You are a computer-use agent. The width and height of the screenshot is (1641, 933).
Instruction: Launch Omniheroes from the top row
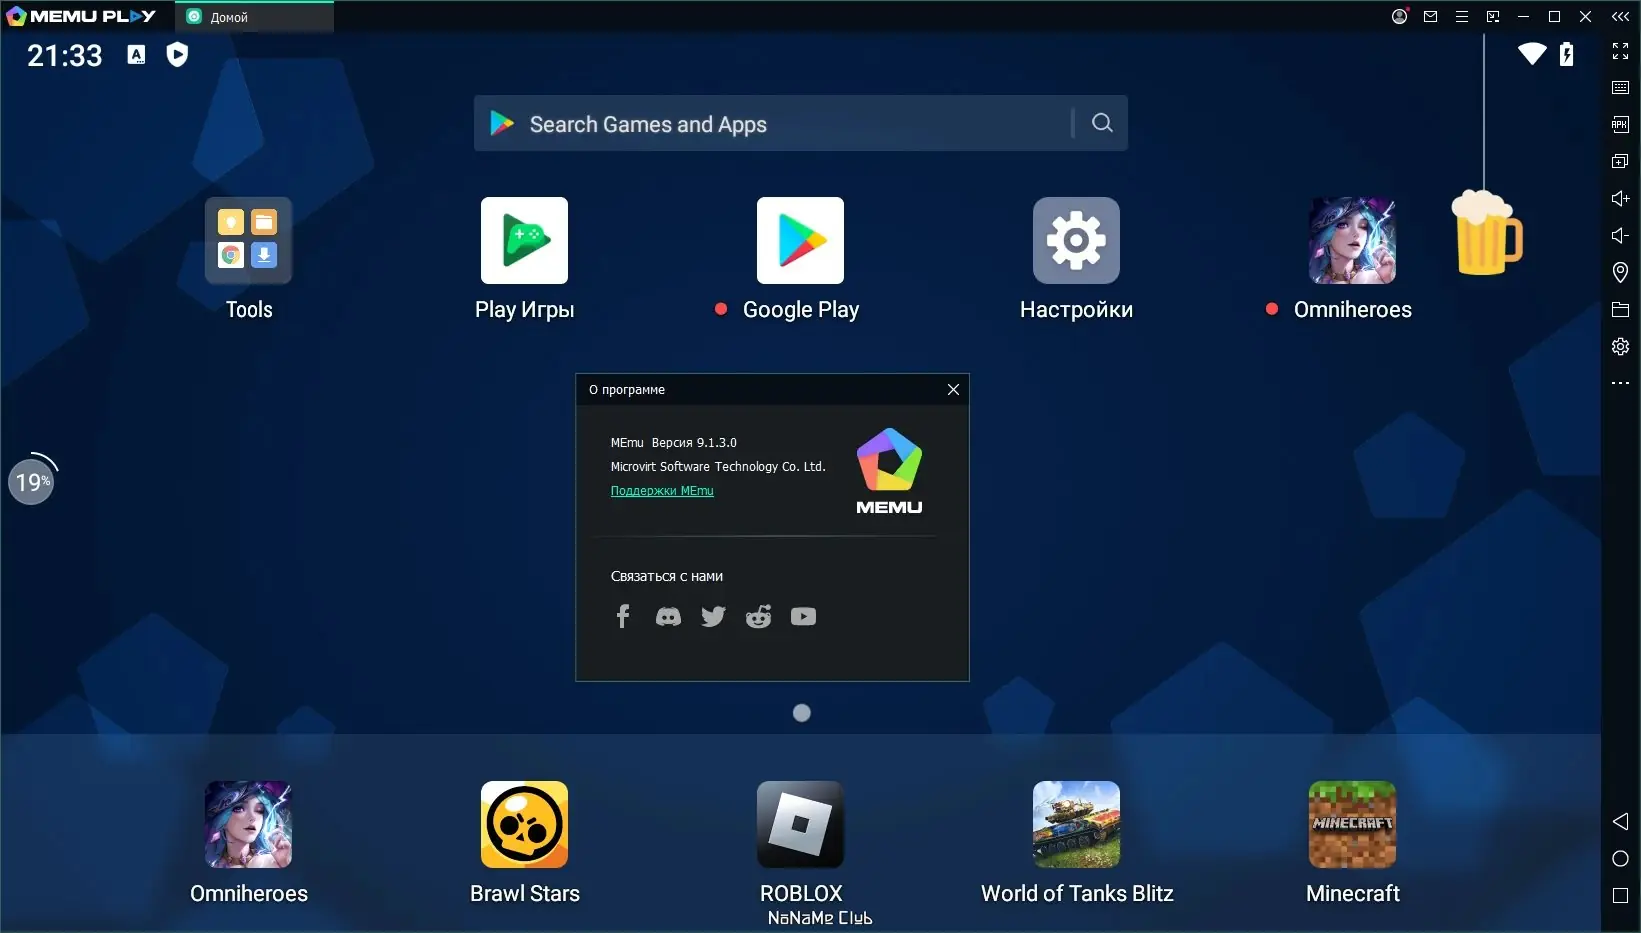1352,240
